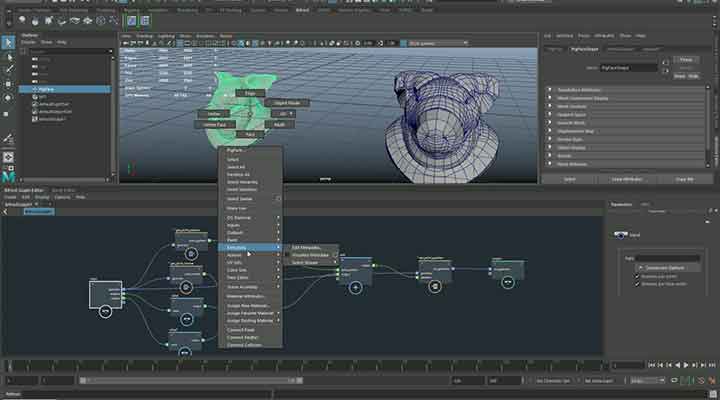Tick the Select Similar option box
This screenshot has height=400, width=720.
click(278, 198)
